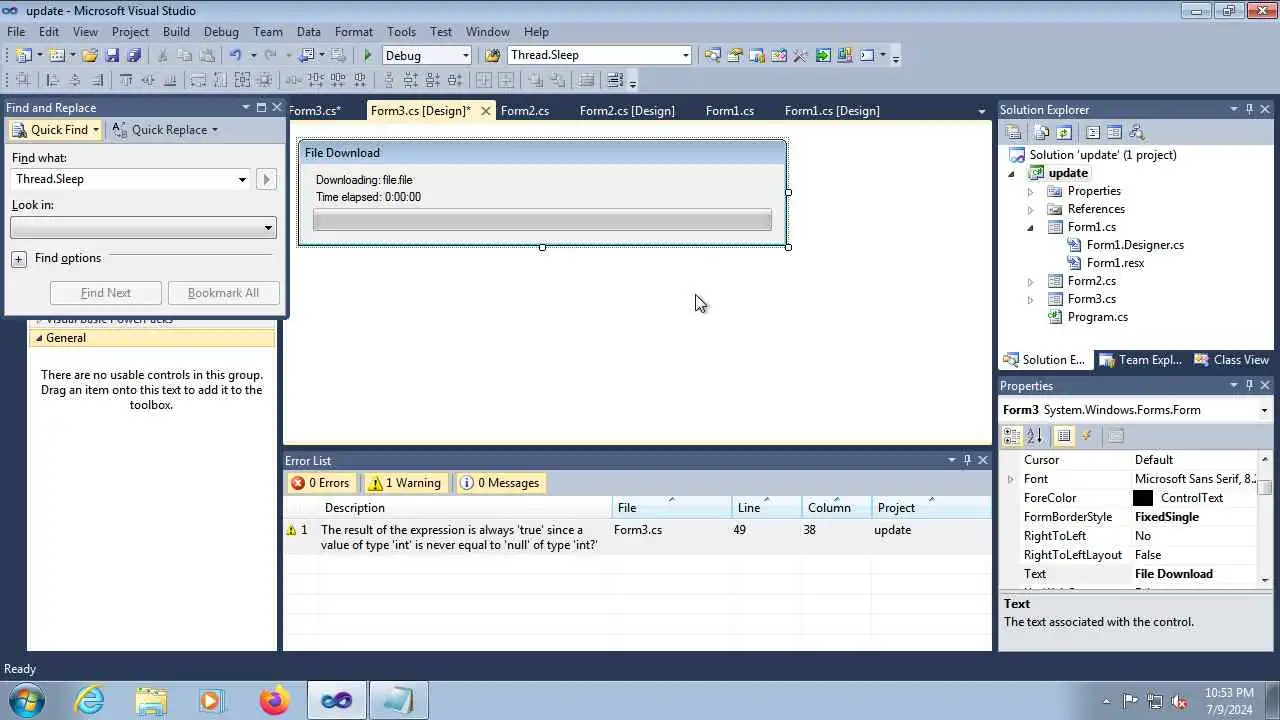Click the Solution Explorer icon in main toolbar
The image size is (1280, 720).
point(713,56)
